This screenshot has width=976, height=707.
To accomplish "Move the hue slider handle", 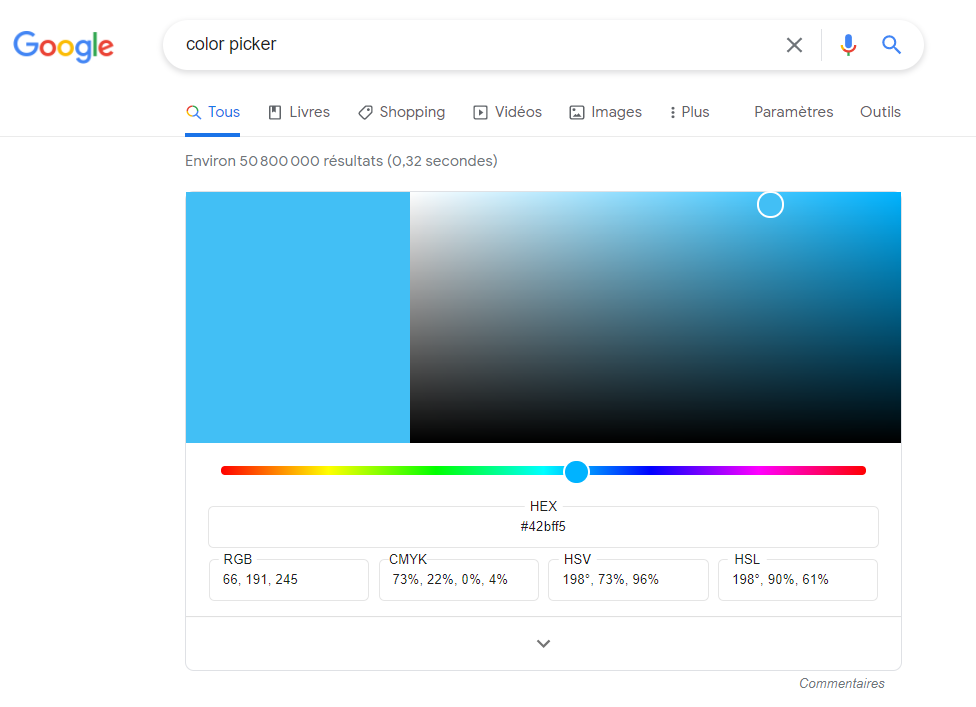I will tap(576, 470).
